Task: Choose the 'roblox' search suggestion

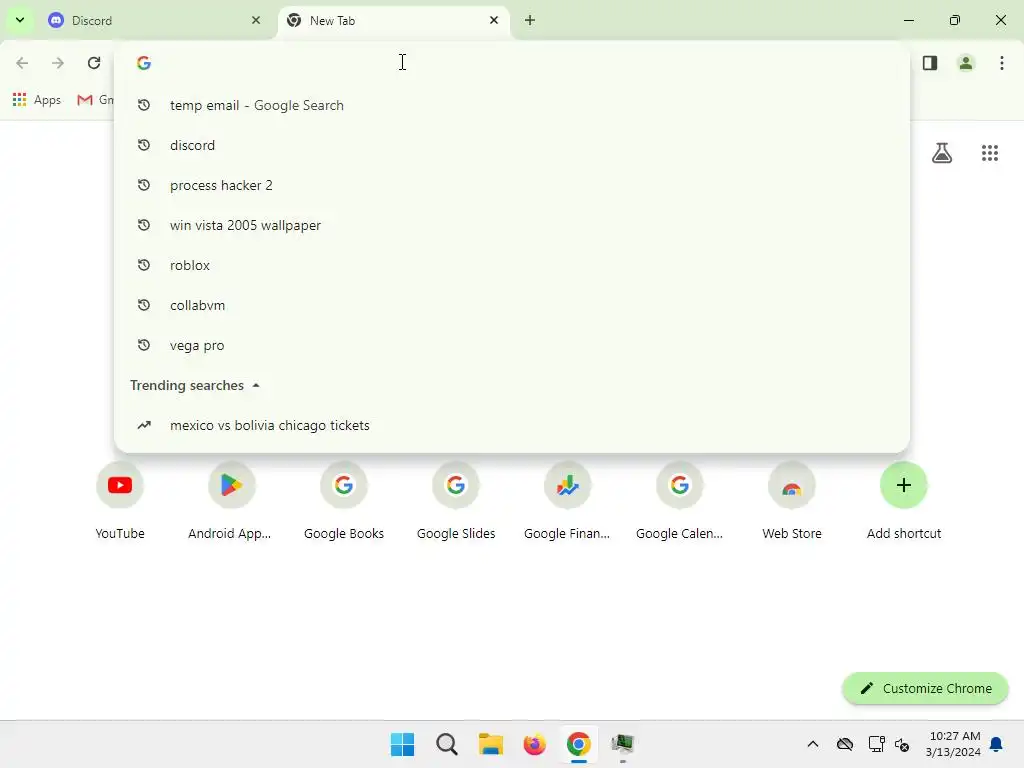Action: [x=511, y=265]
